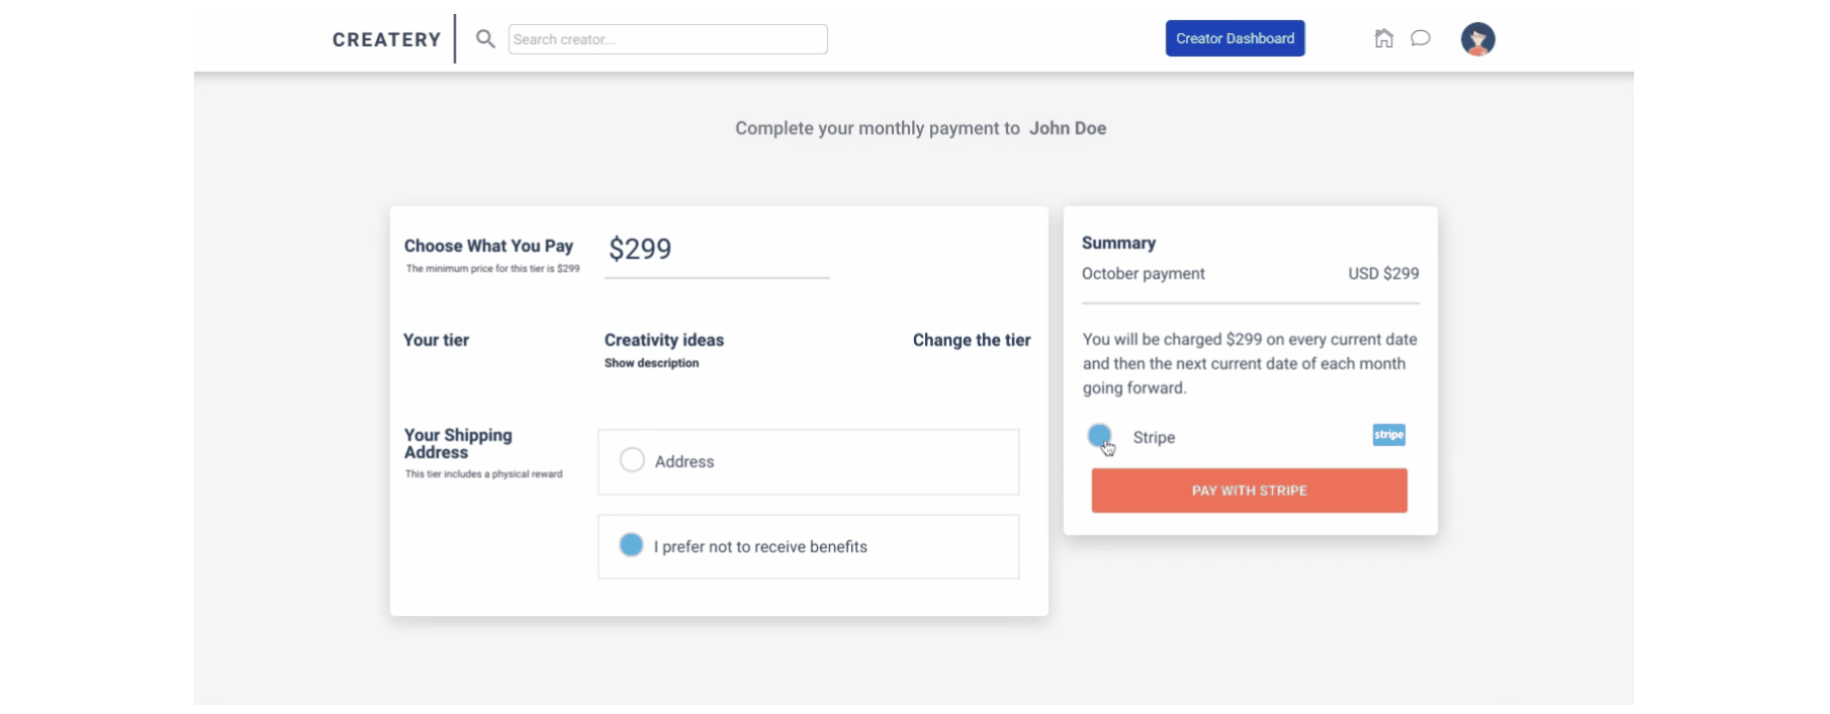Open the Creator Dashboard
This screenshot has width=1830, height=714.
tap(1234, 38)
